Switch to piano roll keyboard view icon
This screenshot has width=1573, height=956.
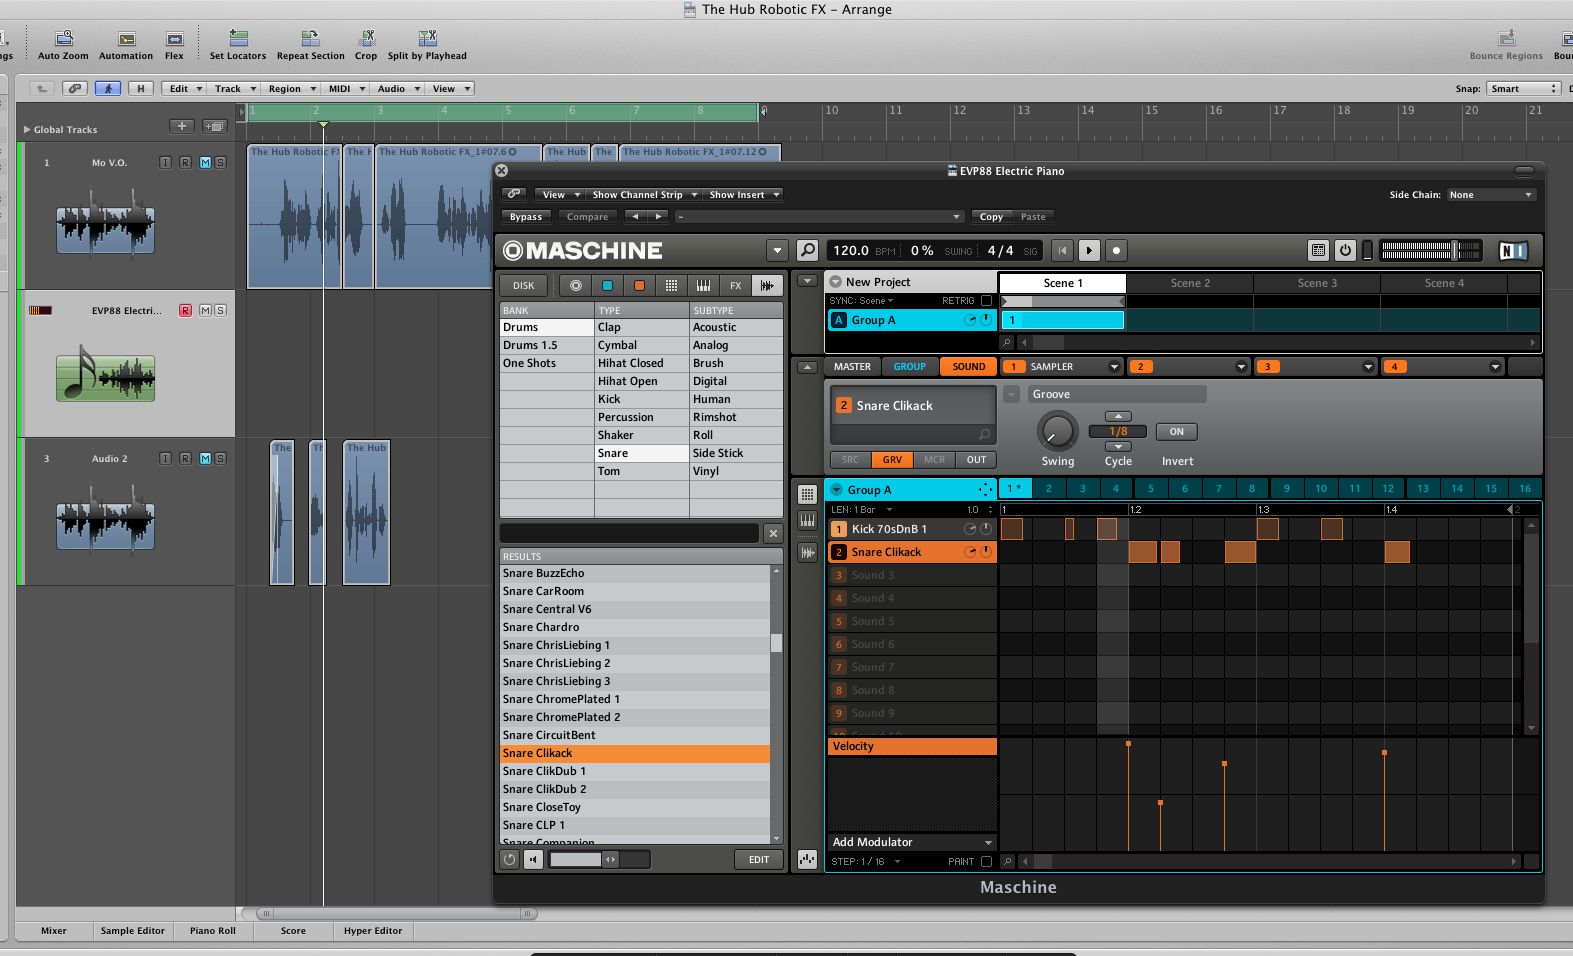pyautogui.click(x=807, y=521)
